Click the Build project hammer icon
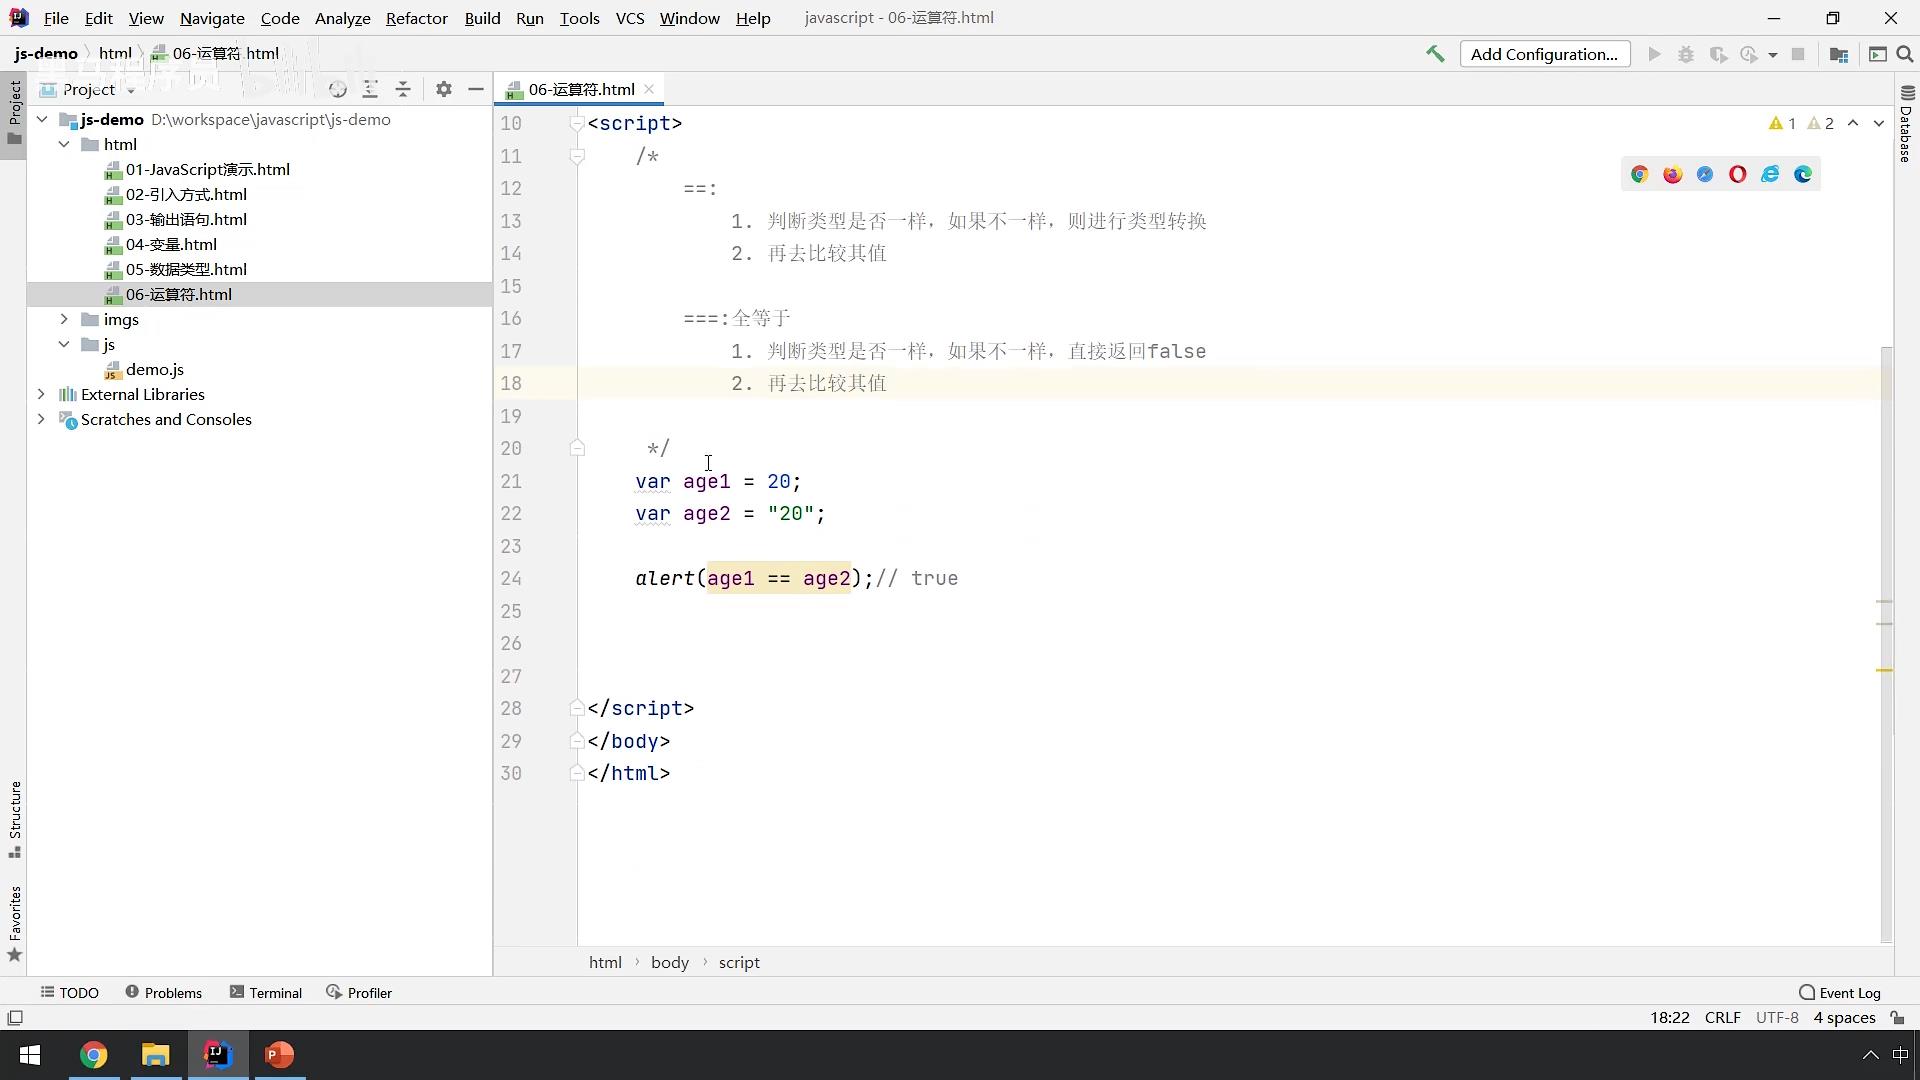Viewport: 1920px width, 1080px height. point(1435,54)
